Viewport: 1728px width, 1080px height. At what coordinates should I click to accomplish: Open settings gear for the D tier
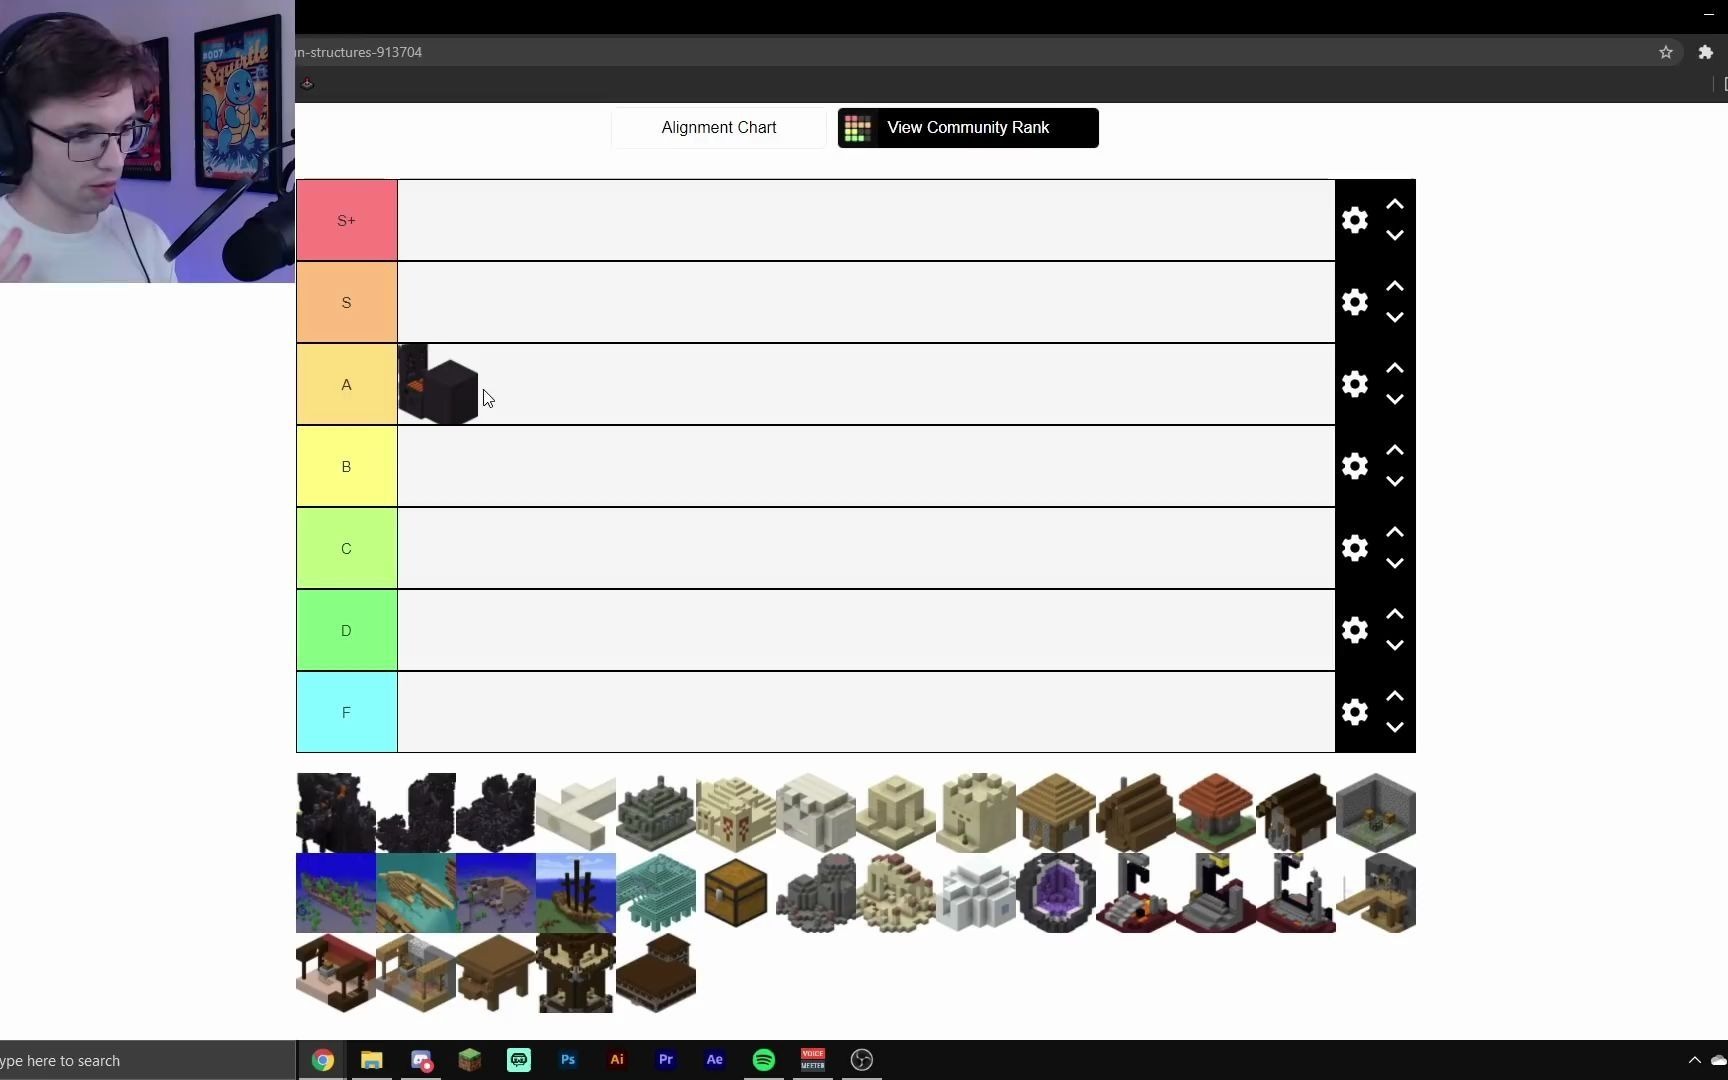[1355, 630]
